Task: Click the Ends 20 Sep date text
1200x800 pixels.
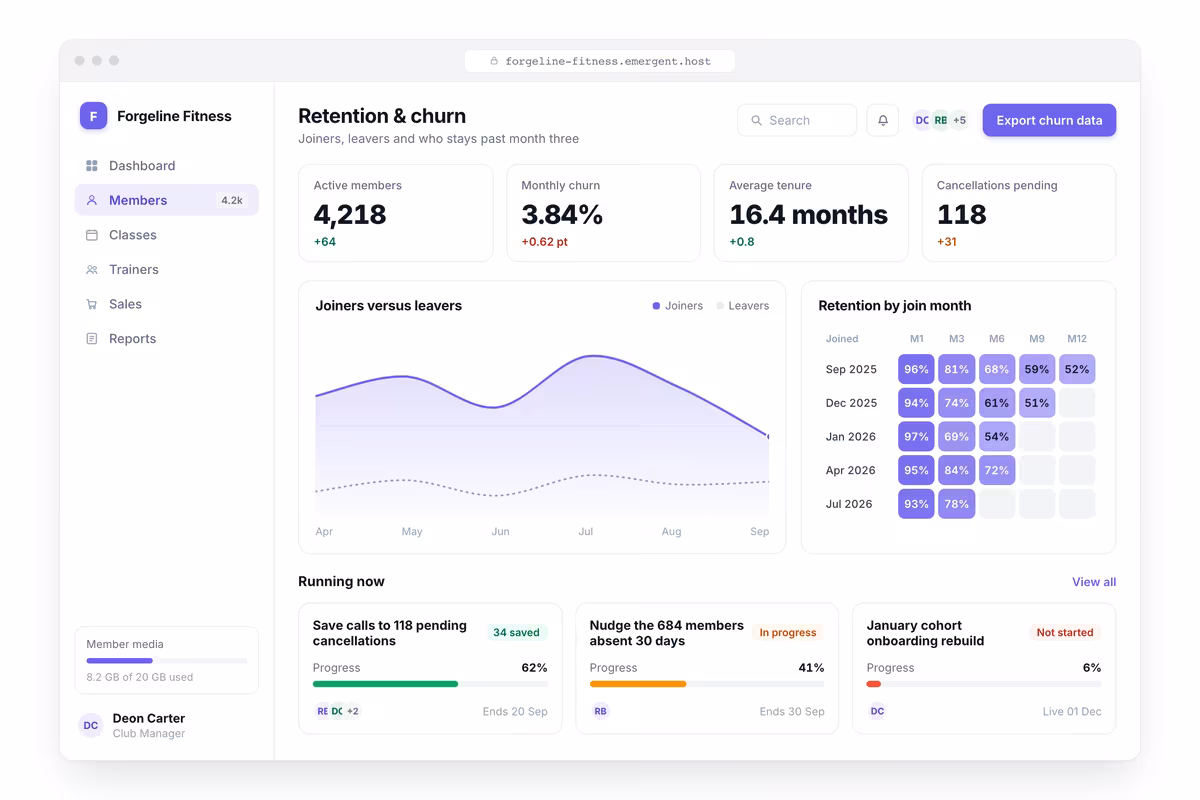Action: point(515,712)
